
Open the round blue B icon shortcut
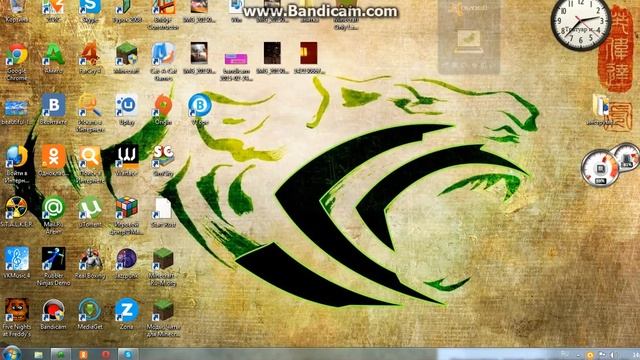point(200,105)
